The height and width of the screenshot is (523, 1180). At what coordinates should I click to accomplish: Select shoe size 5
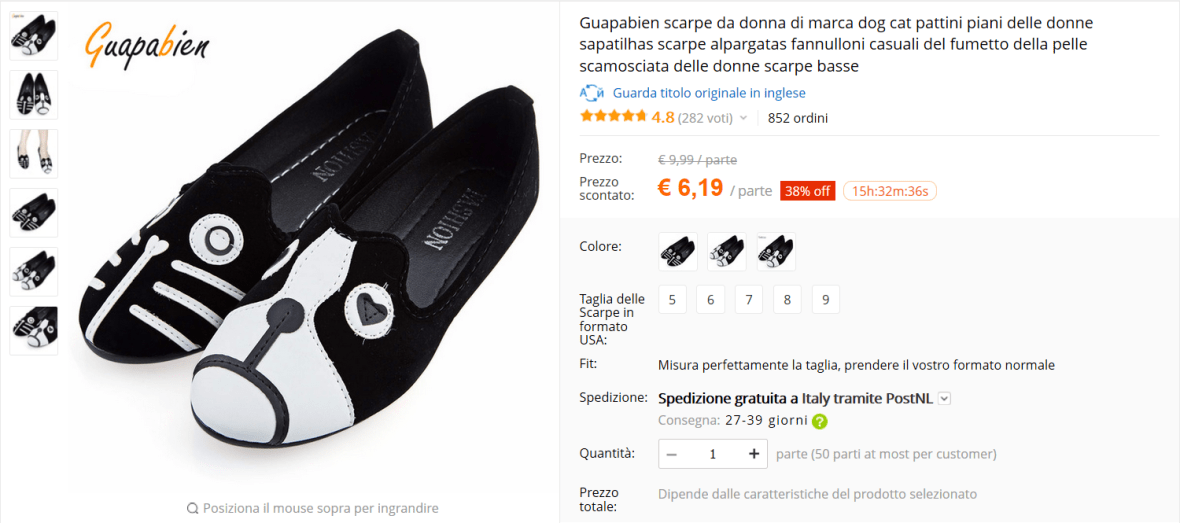coord(672,299)
